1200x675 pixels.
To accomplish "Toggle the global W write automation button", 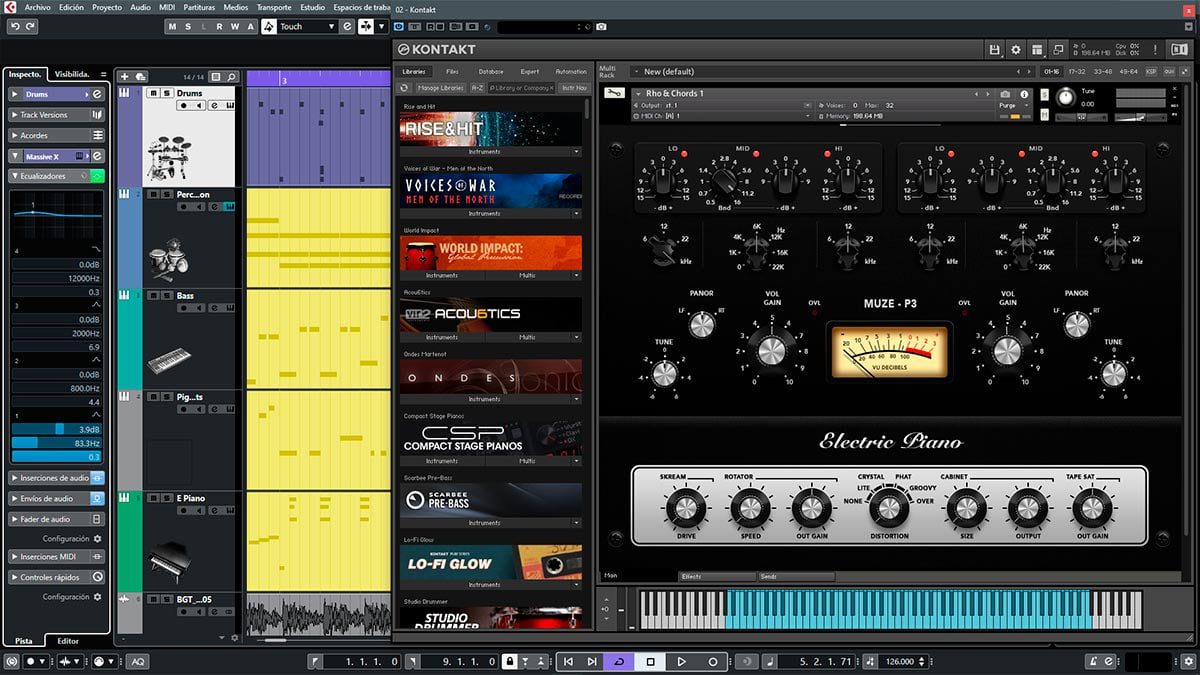I will pos(235,26).
